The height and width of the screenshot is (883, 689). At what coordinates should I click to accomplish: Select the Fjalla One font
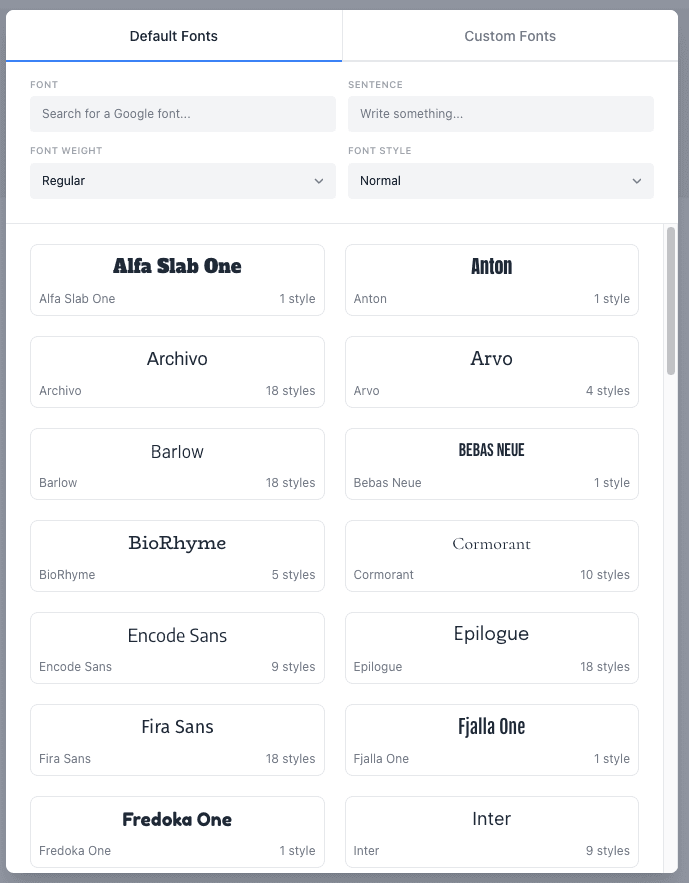click(x=492, y=739)
